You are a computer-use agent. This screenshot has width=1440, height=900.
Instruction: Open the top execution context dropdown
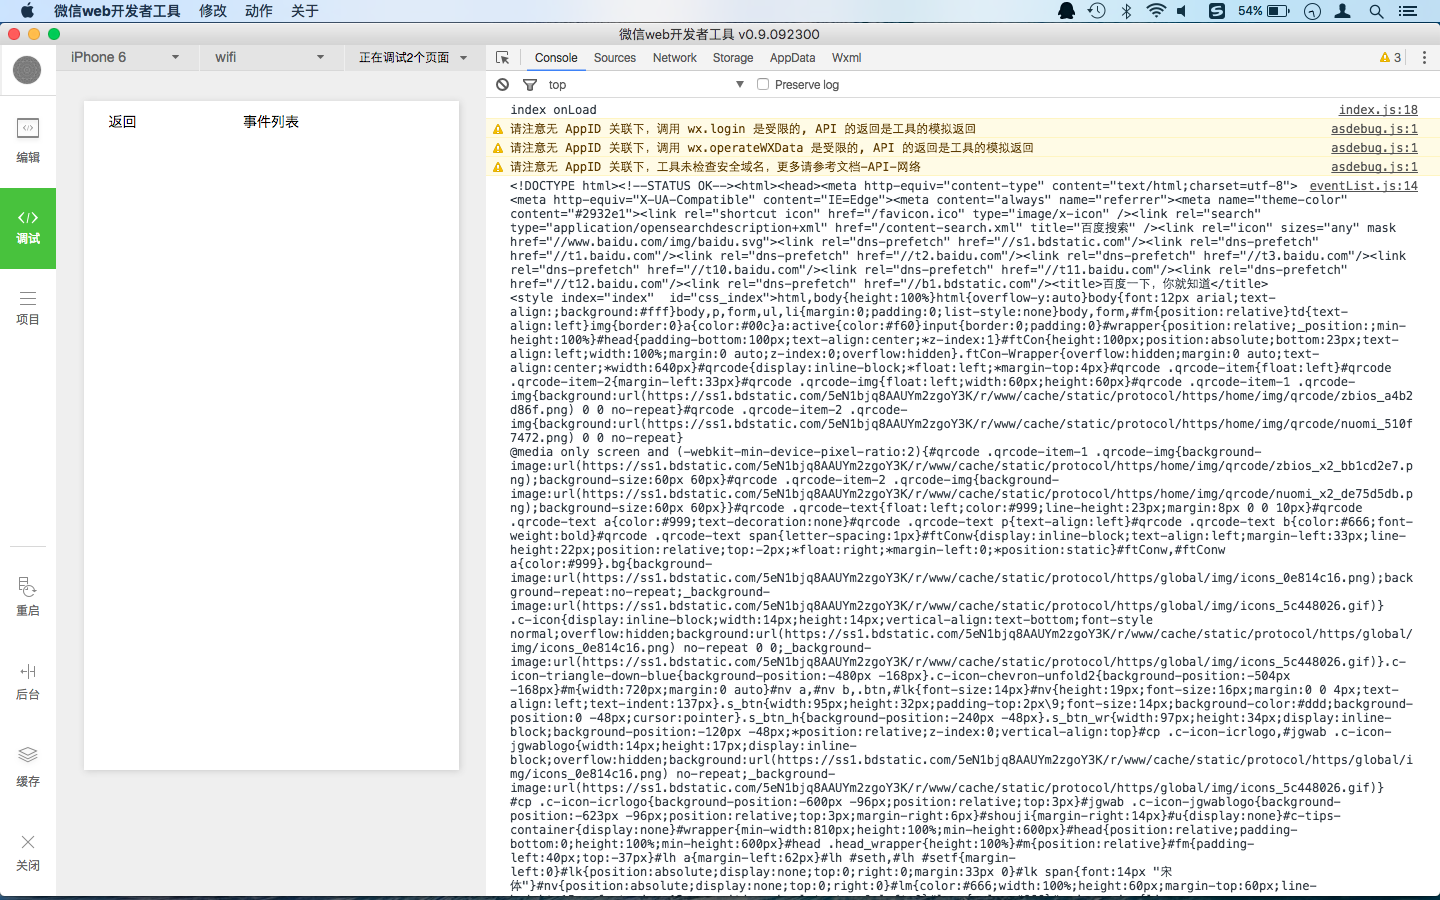tap(646, 85)
